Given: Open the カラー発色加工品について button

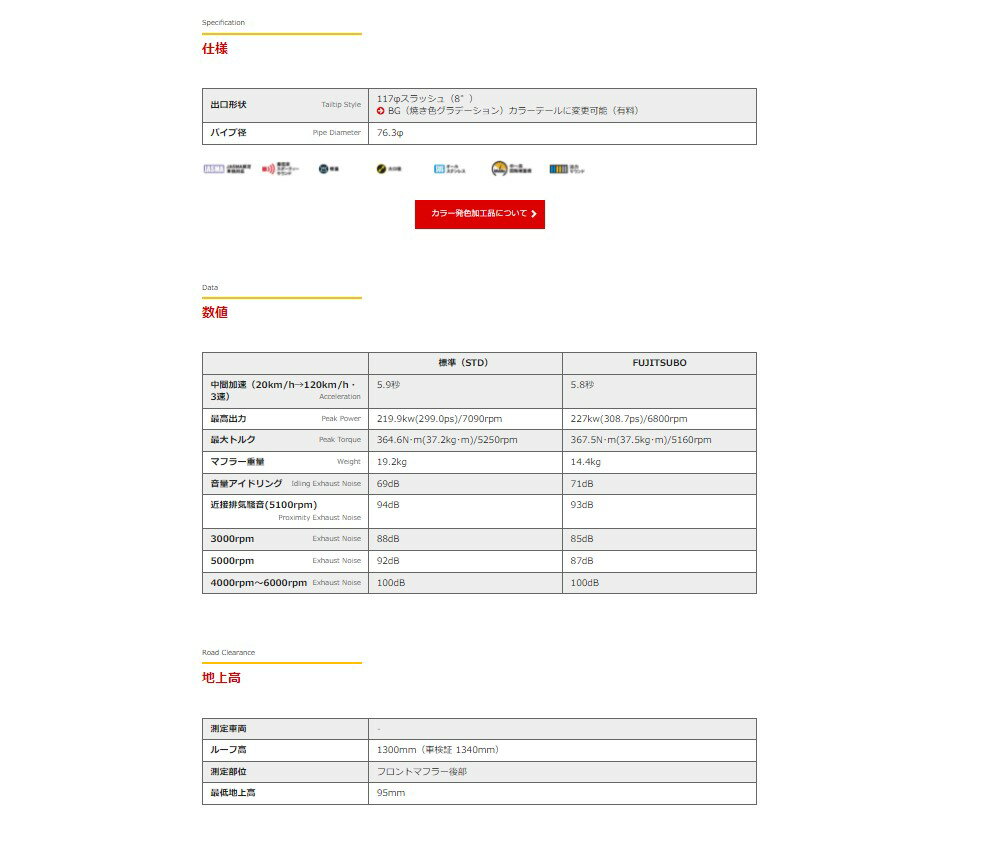Looking at the screenshot, I should pyautogui.click(x=480, y=214).
